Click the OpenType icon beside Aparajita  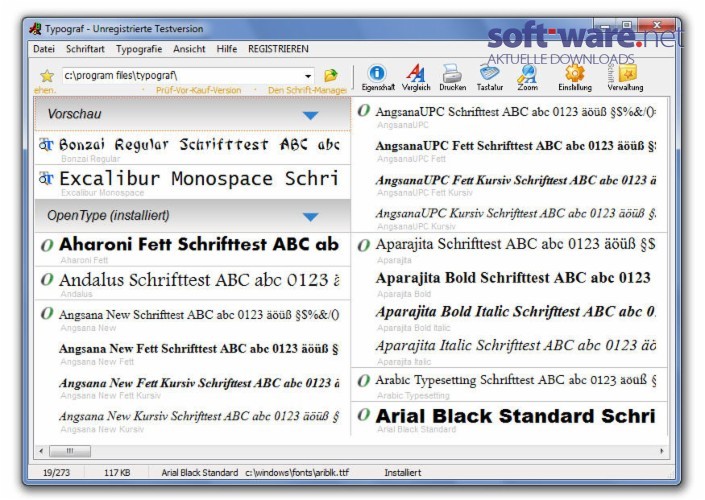[364, 245]
